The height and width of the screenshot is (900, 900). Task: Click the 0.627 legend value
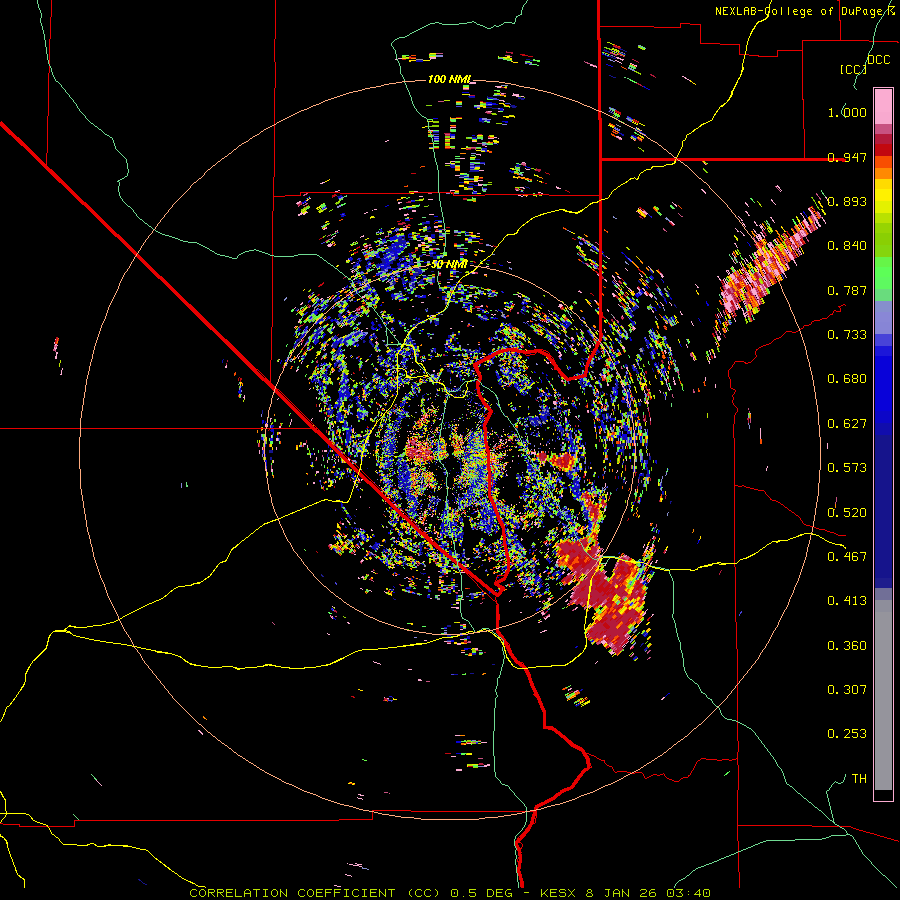pos(847,424)
